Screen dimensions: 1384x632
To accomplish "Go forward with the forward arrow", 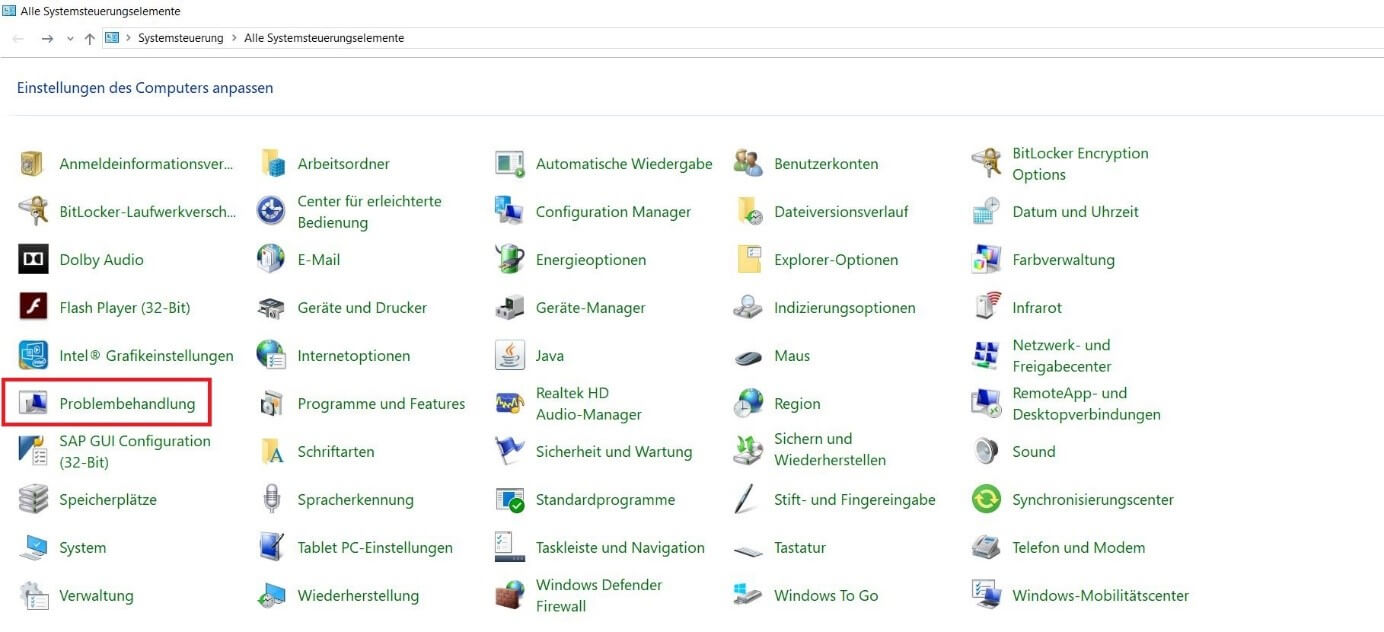I will tap(47, 38).
